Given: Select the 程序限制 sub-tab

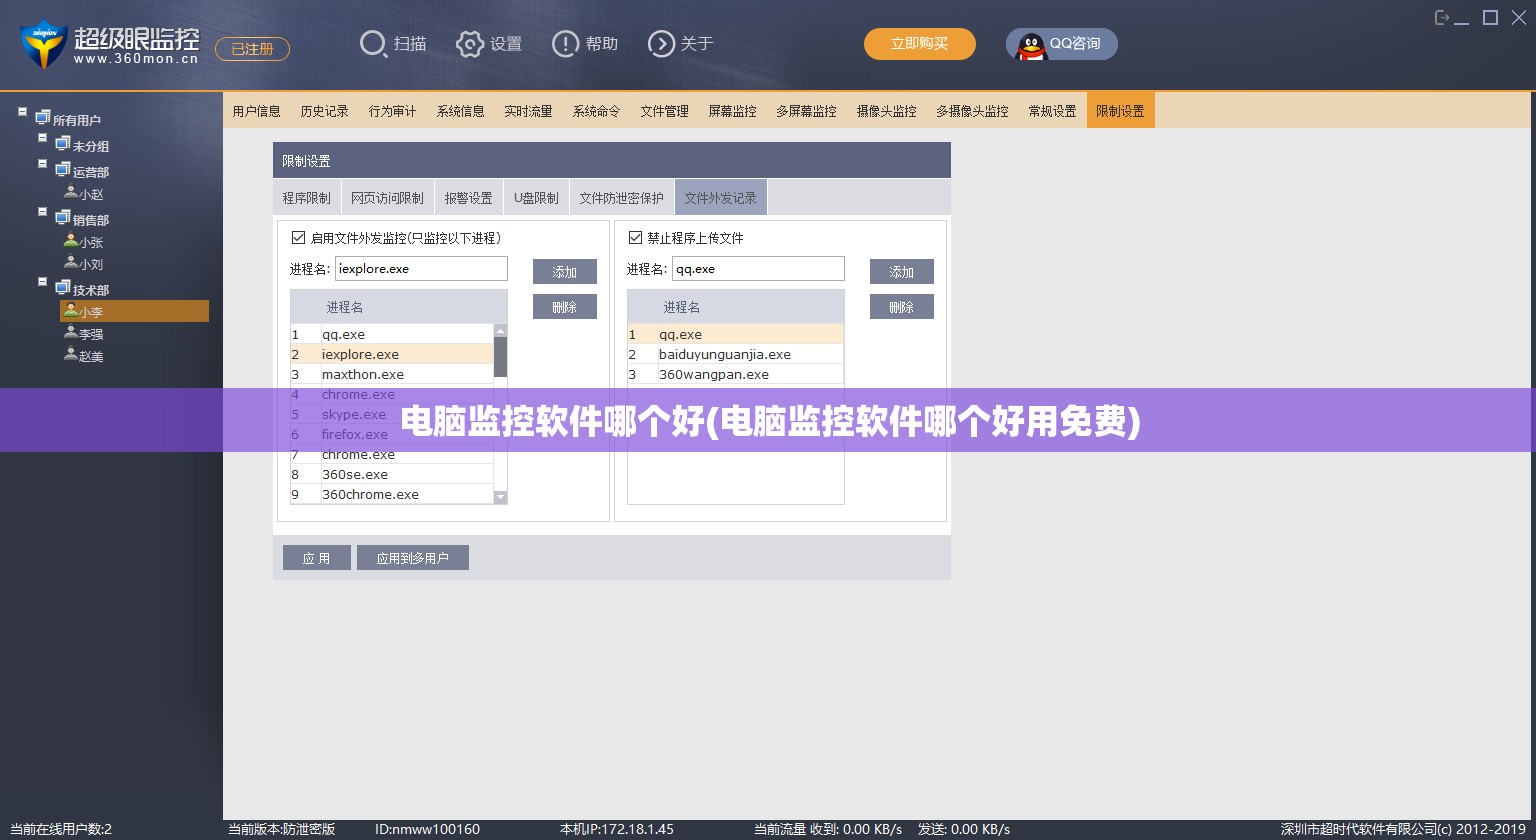Looking at the screenshot, I should pos(307,198).
